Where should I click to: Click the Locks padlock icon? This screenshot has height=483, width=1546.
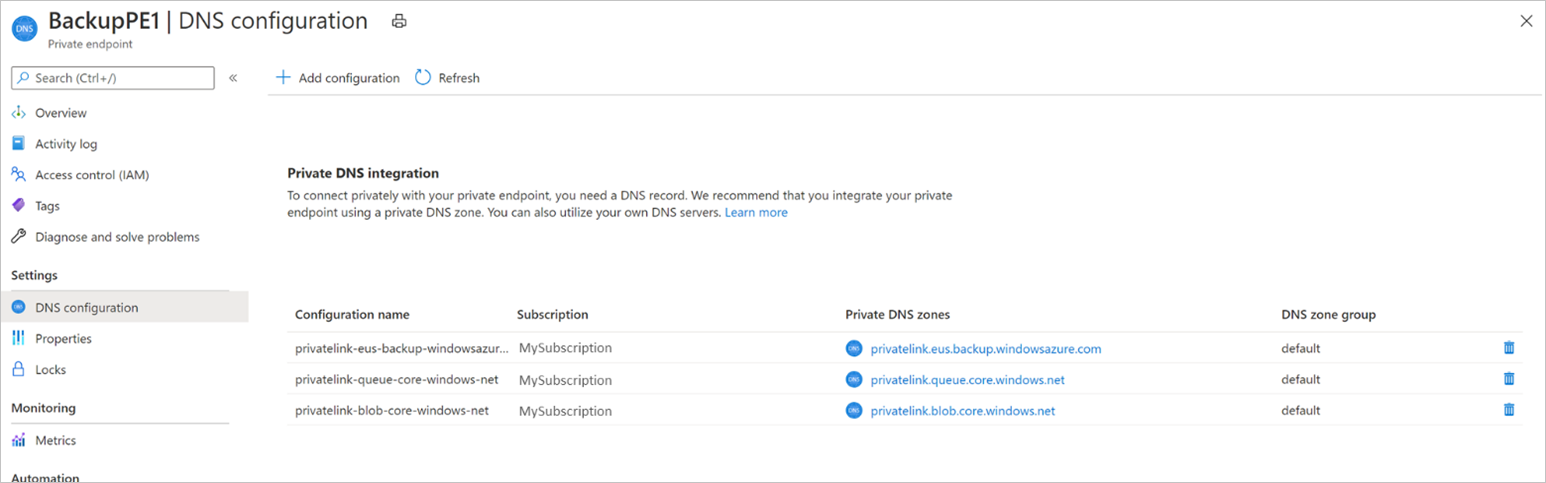18,370
